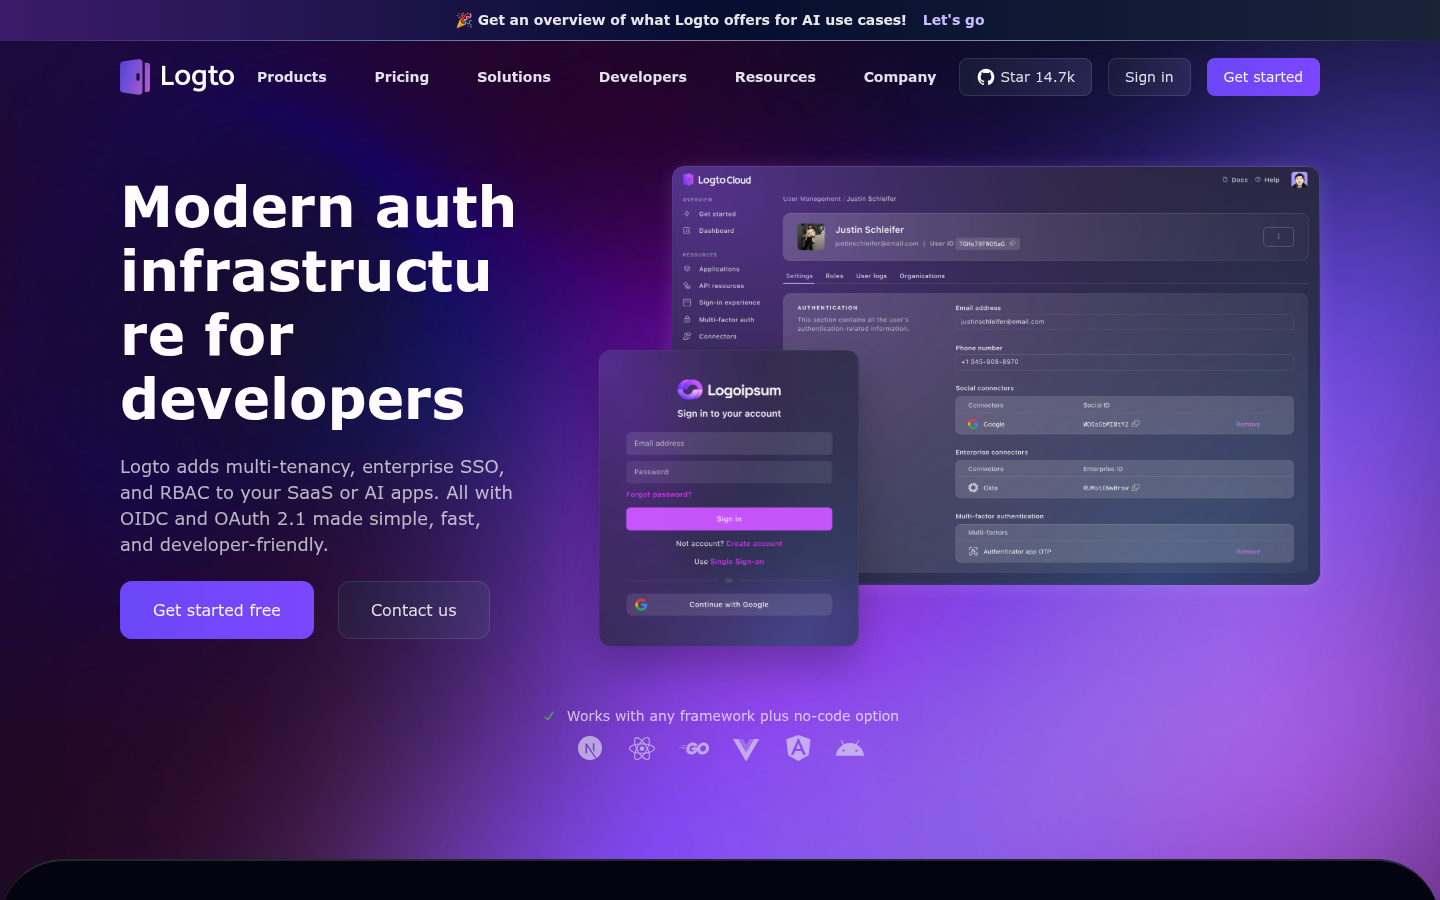Open the Company menu
This screenshot has width=1440, height=900.
[900, 77]
